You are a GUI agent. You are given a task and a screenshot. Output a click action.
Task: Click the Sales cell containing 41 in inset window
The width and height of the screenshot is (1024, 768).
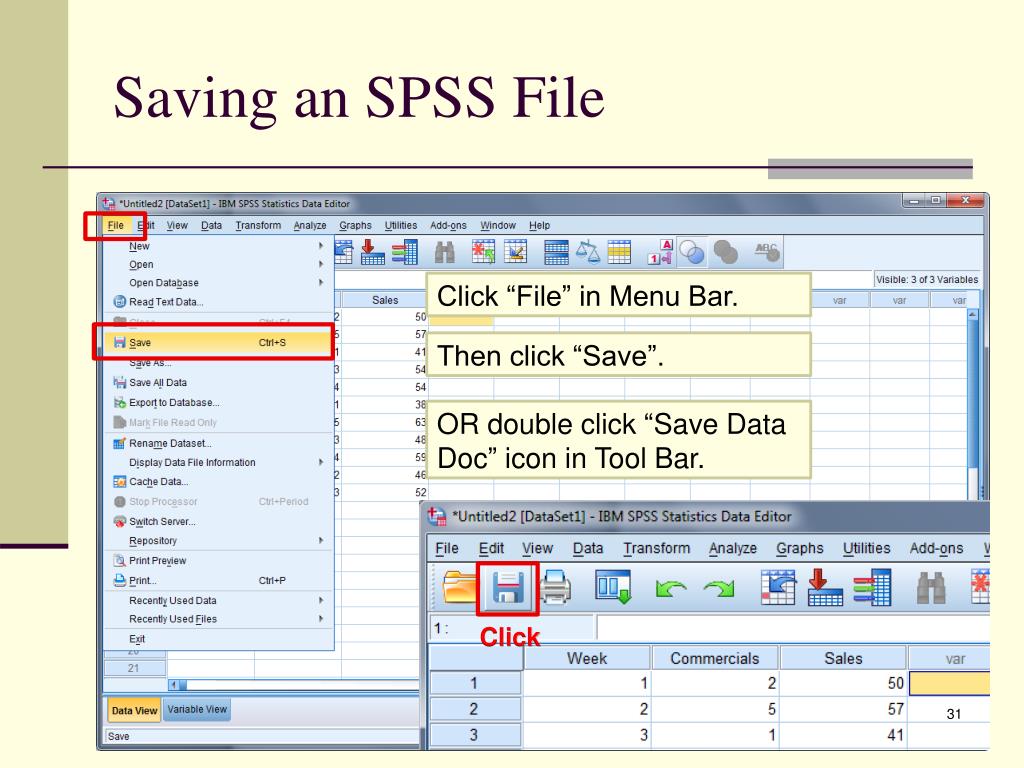tap(842, 735)
